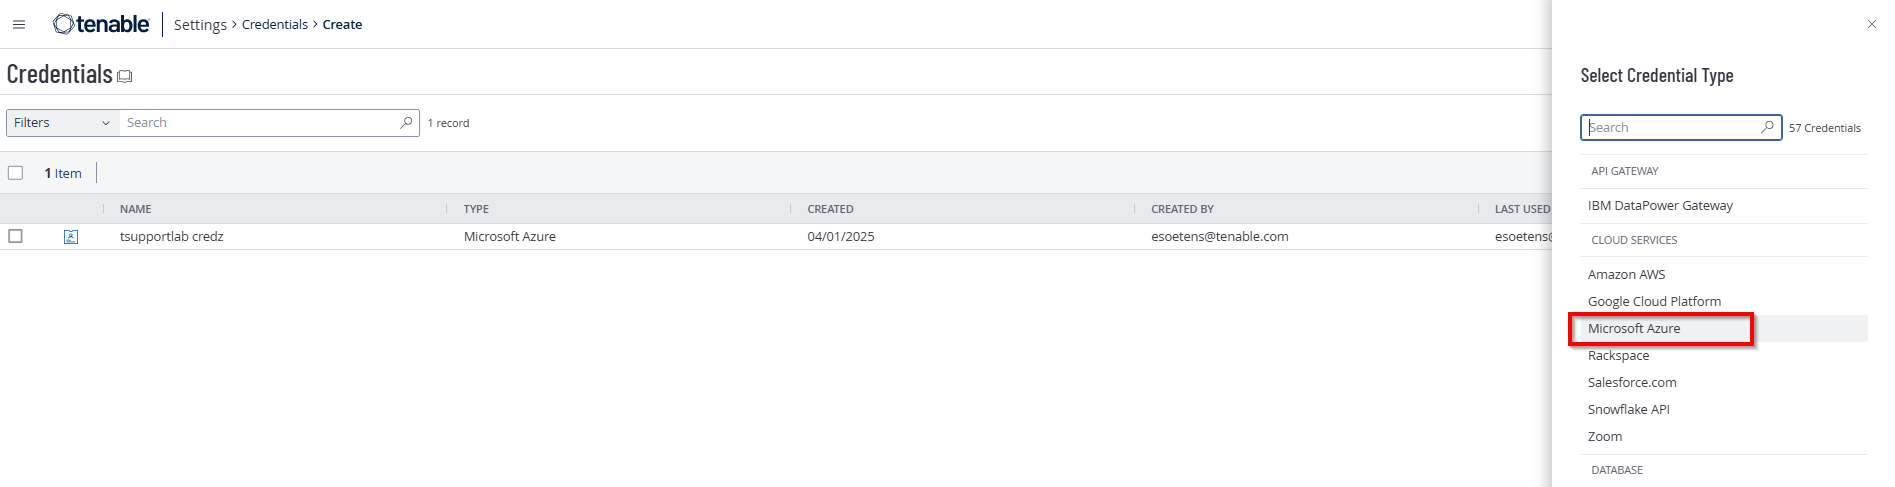1895x487 pixels.
Task: Click esoetens@tenable.com in Created By column
Action: coord(1219,237)
